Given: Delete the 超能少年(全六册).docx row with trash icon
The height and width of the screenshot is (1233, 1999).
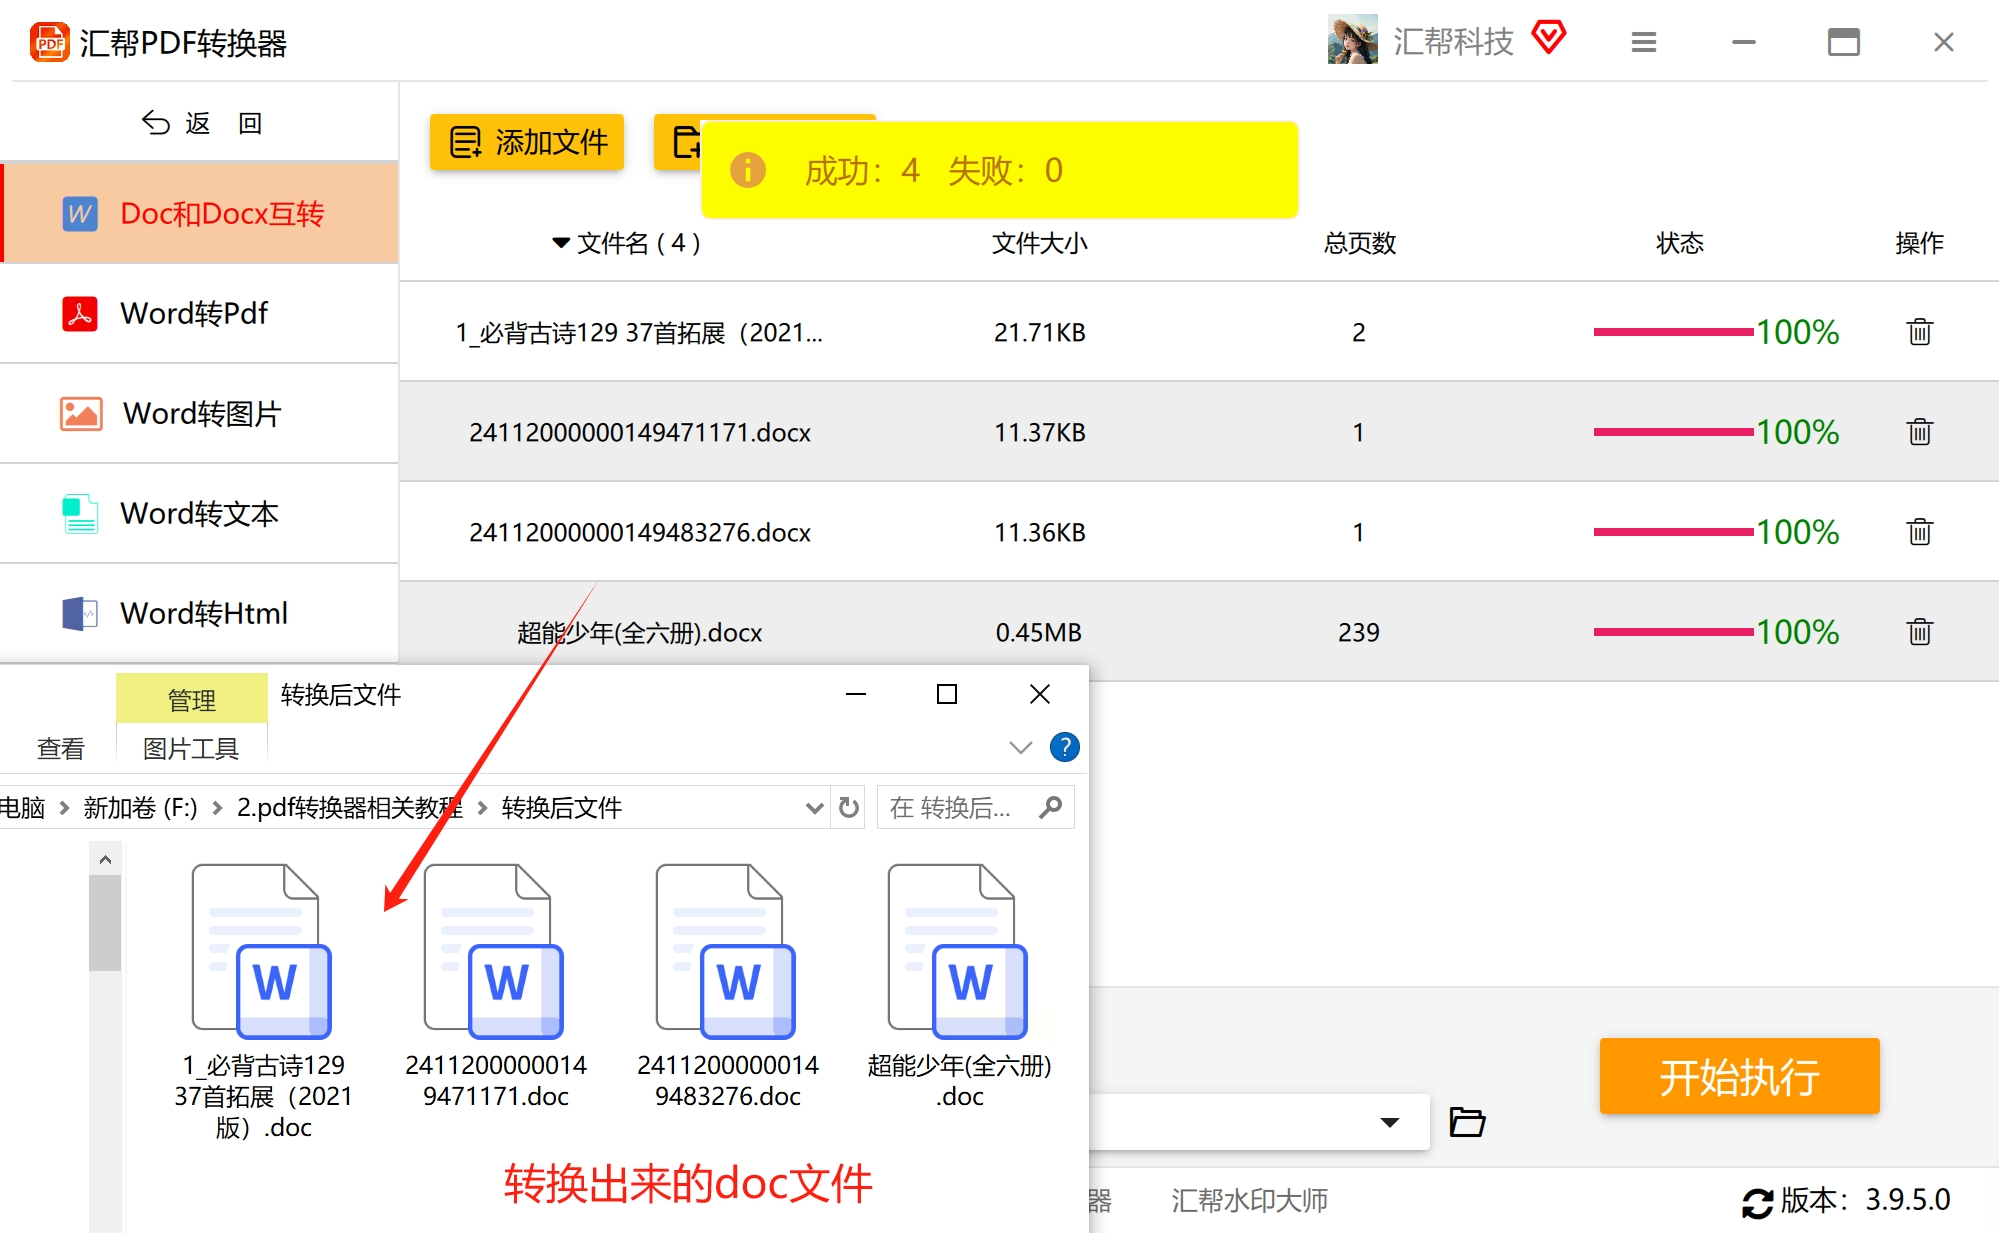Looking at the screenshot, I should (1919, 632).
